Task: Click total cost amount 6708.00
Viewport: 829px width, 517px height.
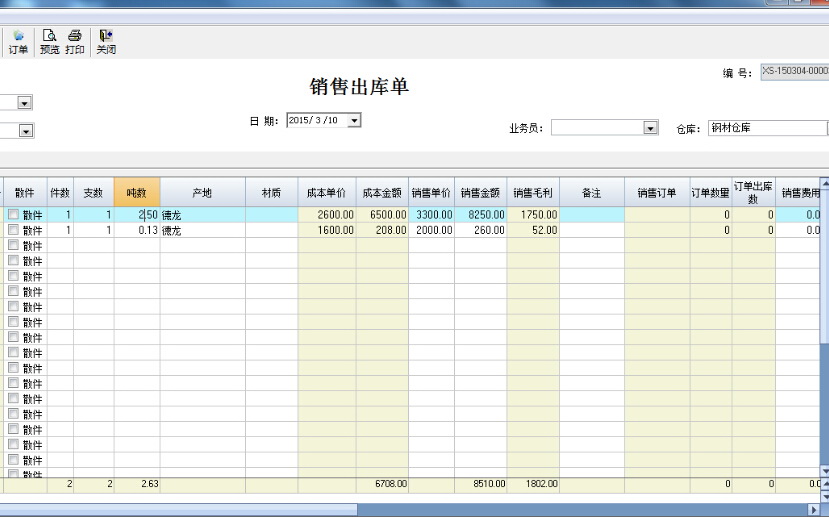Action: [x=382, y=484]
